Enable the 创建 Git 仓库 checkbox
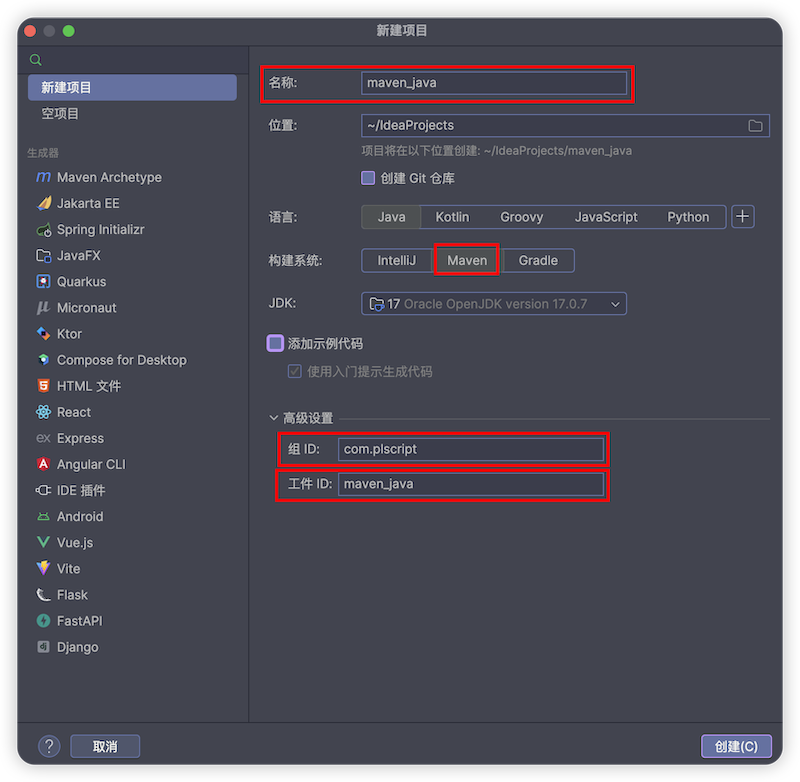This screenshot has width=800, height=782. (x=368, y=178)
